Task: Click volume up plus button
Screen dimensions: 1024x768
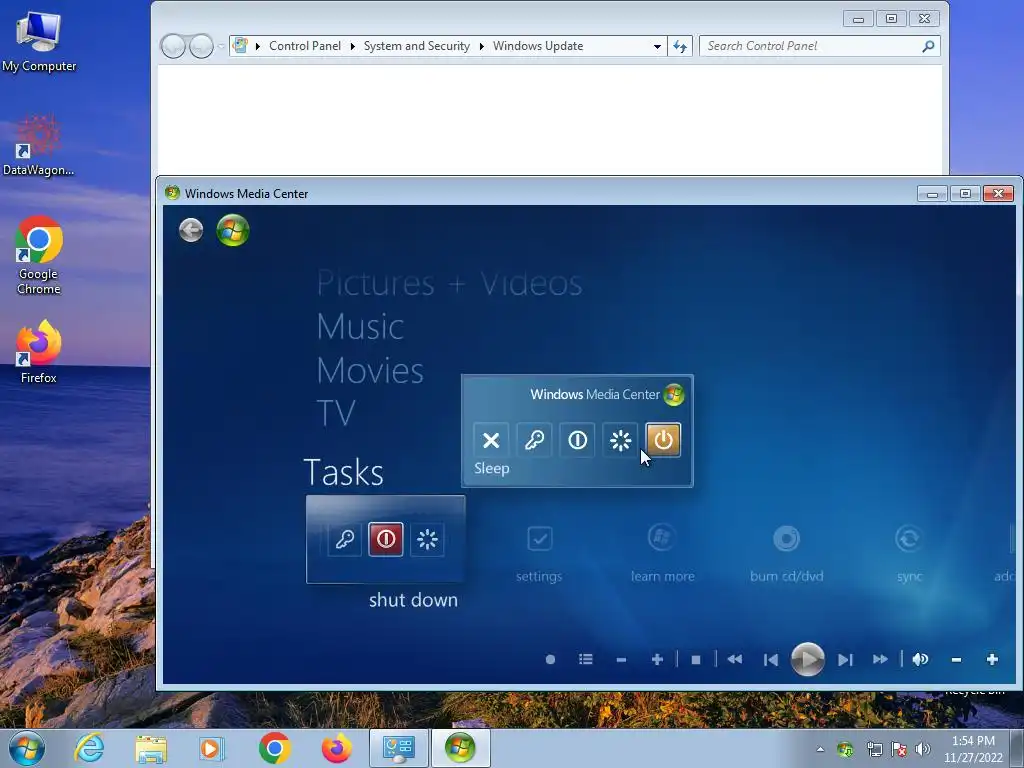Action: click(x=992, y=660)
